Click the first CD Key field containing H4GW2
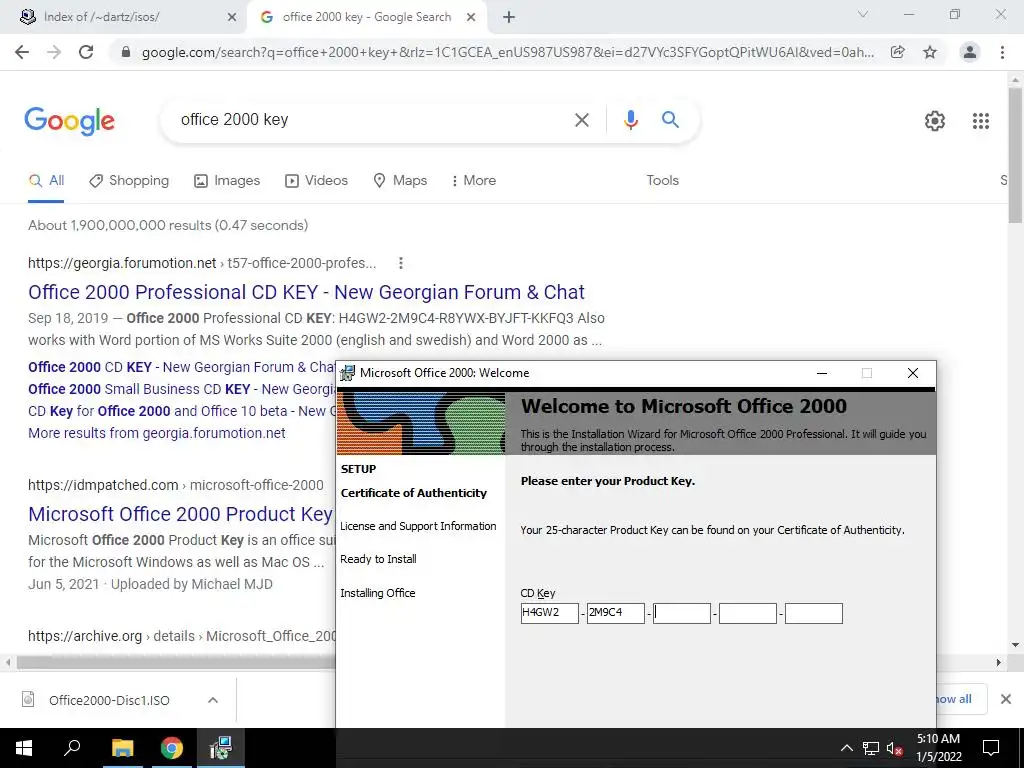The image size is (1024, 768). point(549,613)
